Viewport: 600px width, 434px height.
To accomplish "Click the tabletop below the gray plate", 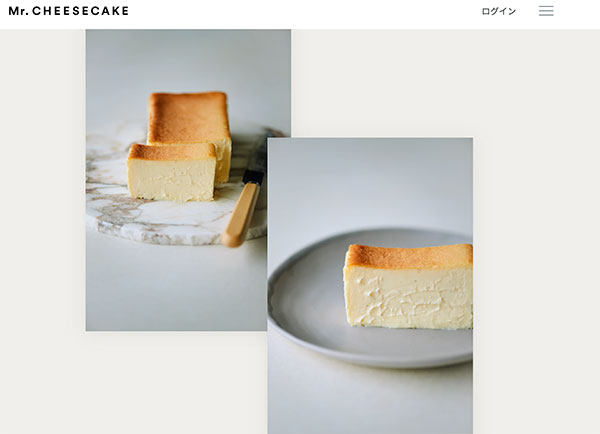I will (x=370, y=402).
